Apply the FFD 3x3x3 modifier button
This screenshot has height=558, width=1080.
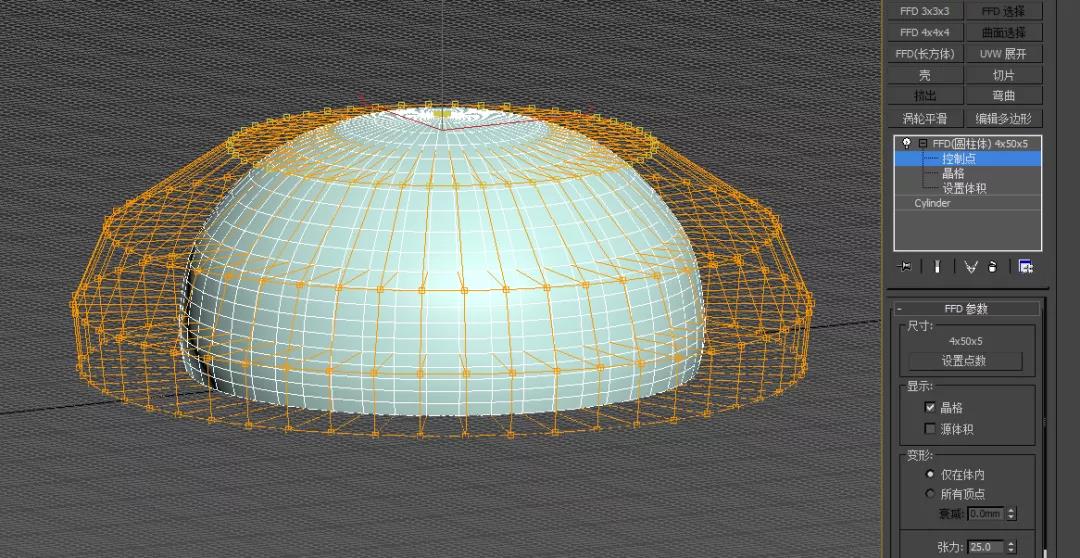pyautogui.click(x=924, y=11)
